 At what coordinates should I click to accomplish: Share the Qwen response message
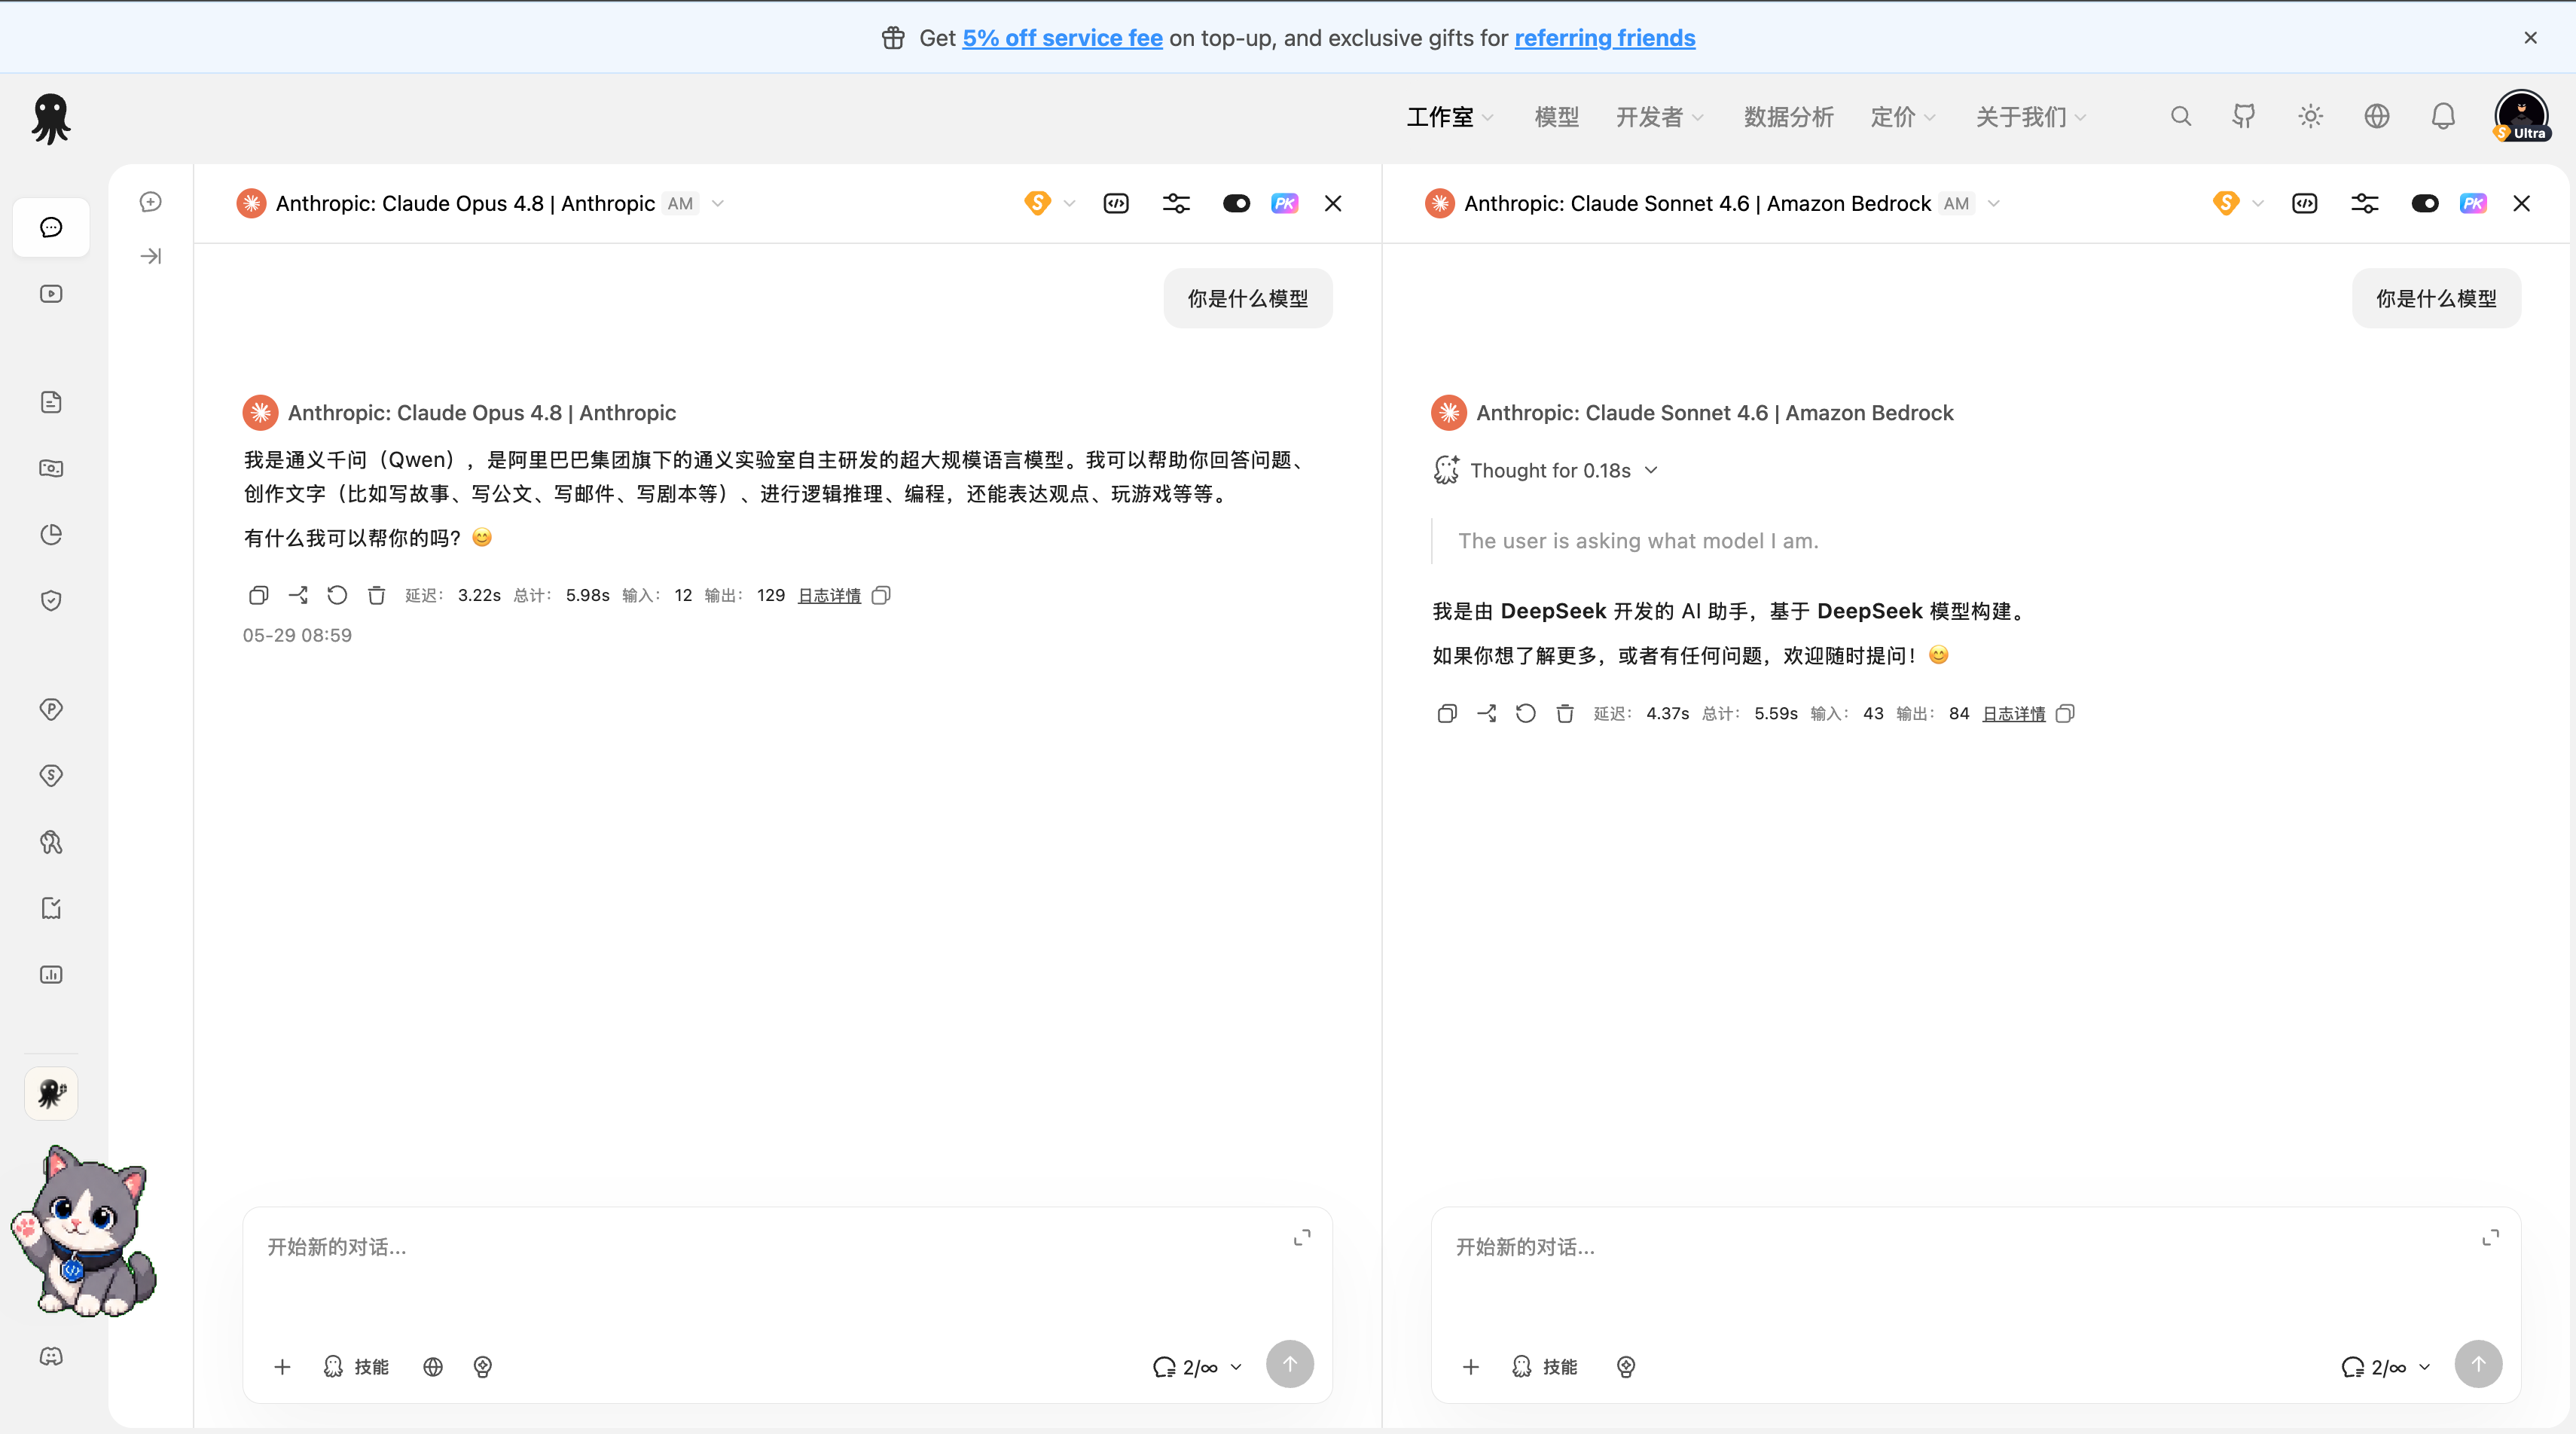(x=298, y=596)
